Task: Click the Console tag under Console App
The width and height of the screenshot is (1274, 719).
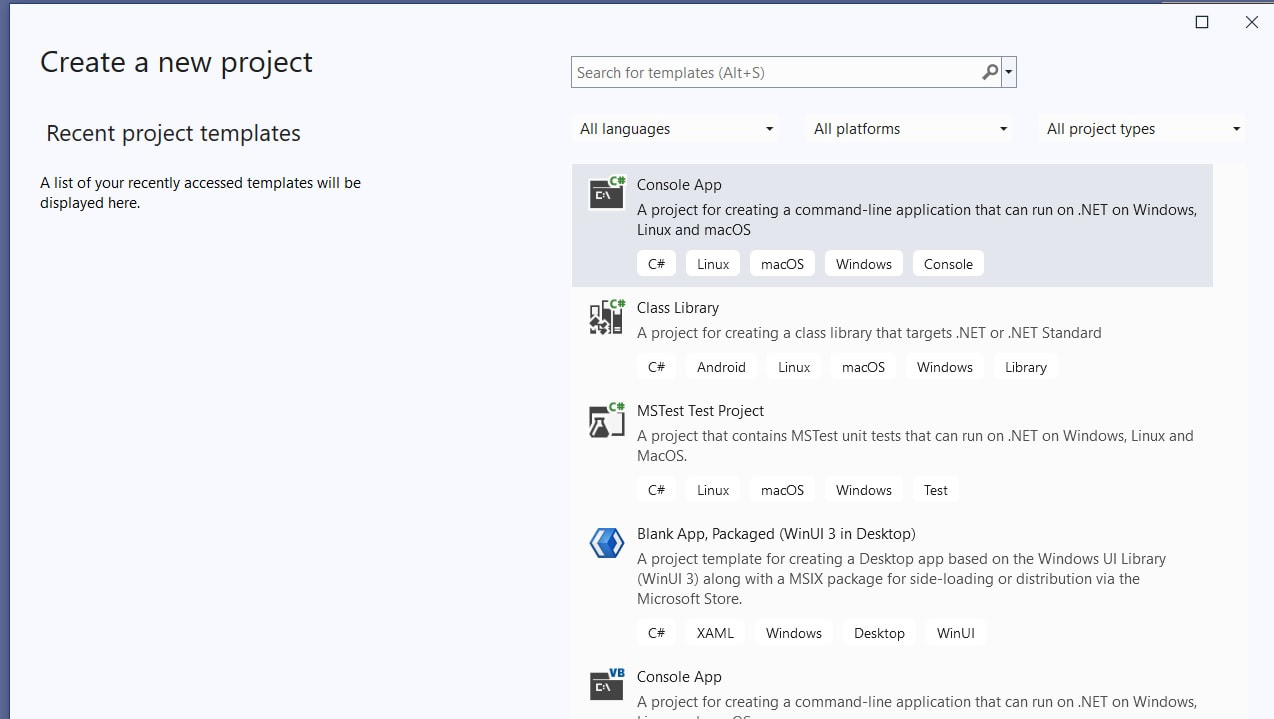Action: click(948, 264)
